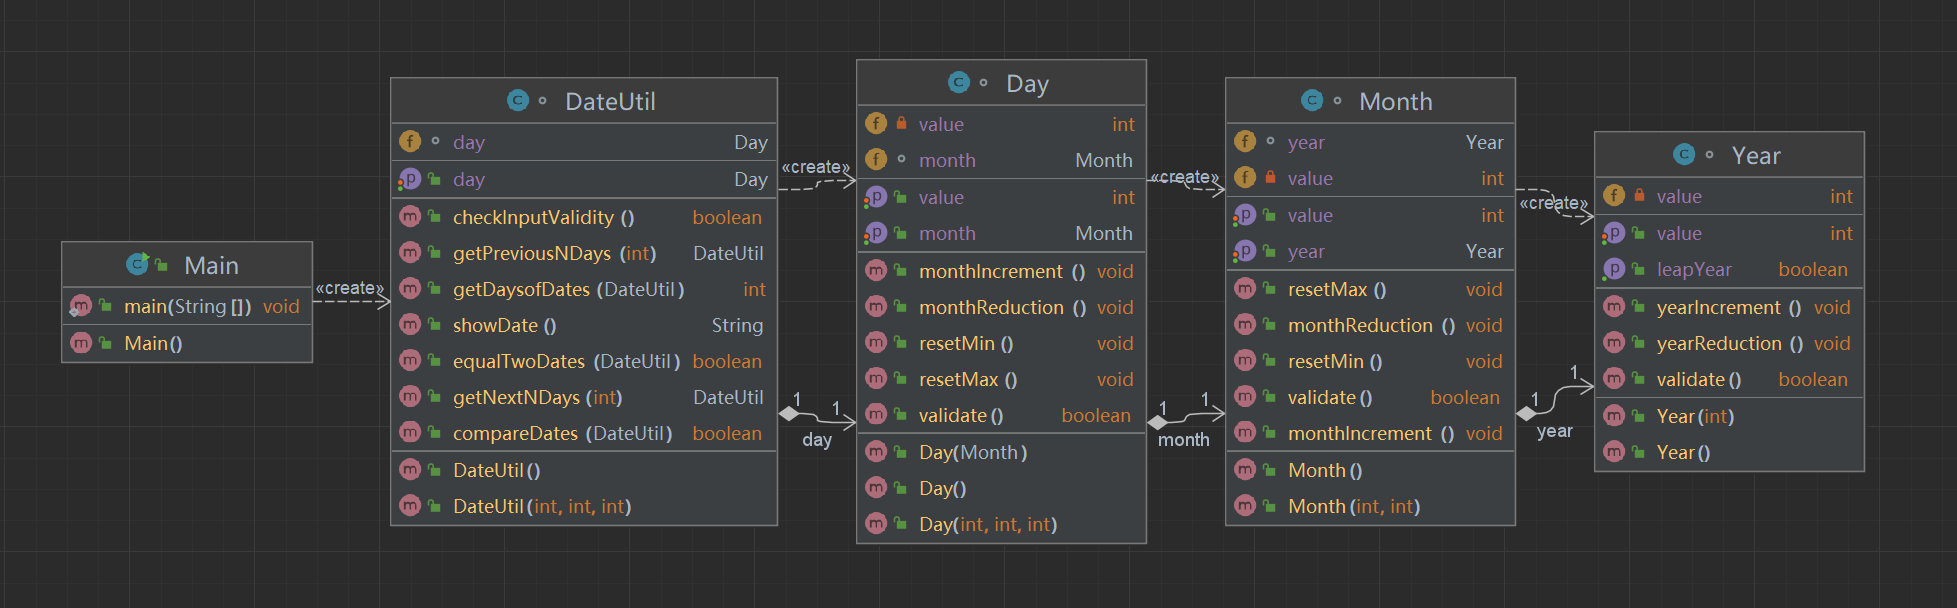The image size is (1957, 608).
Task: Click the DateUtil class icon in header
Action: click(518, 100)
